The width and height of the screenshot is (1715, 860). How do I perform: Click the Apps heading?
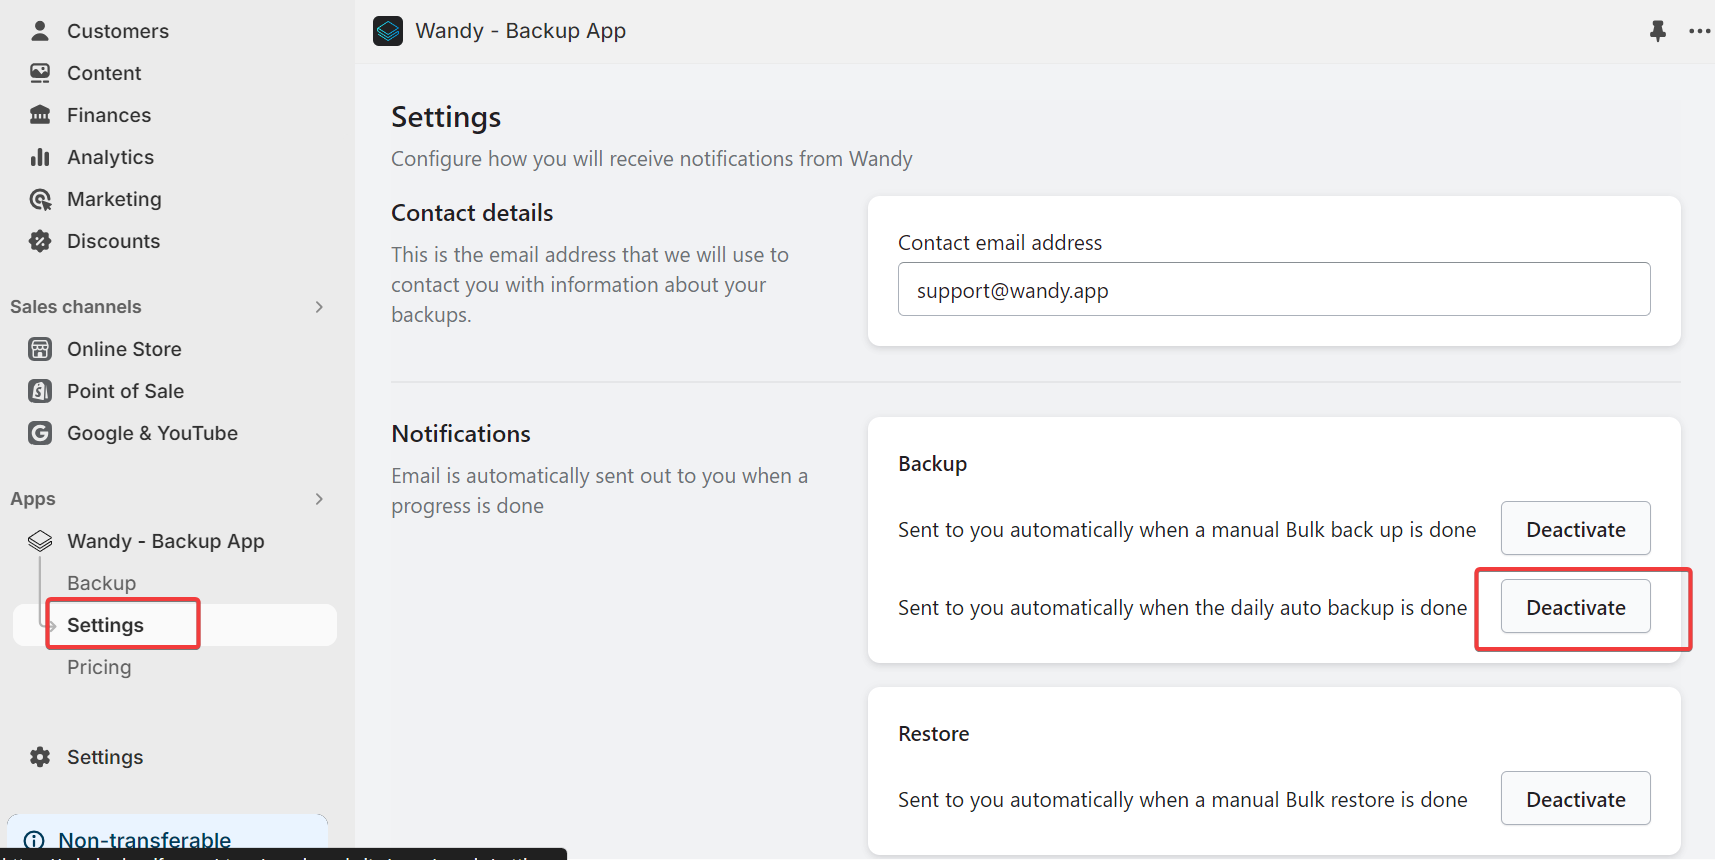[33, 499]
